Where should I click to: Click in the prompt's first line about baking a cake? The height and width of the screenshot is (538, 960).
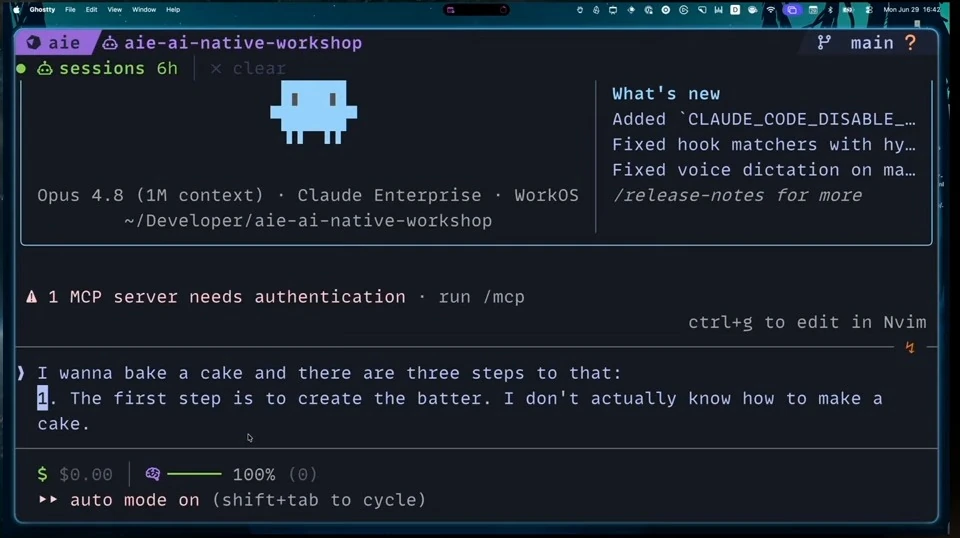329,373
